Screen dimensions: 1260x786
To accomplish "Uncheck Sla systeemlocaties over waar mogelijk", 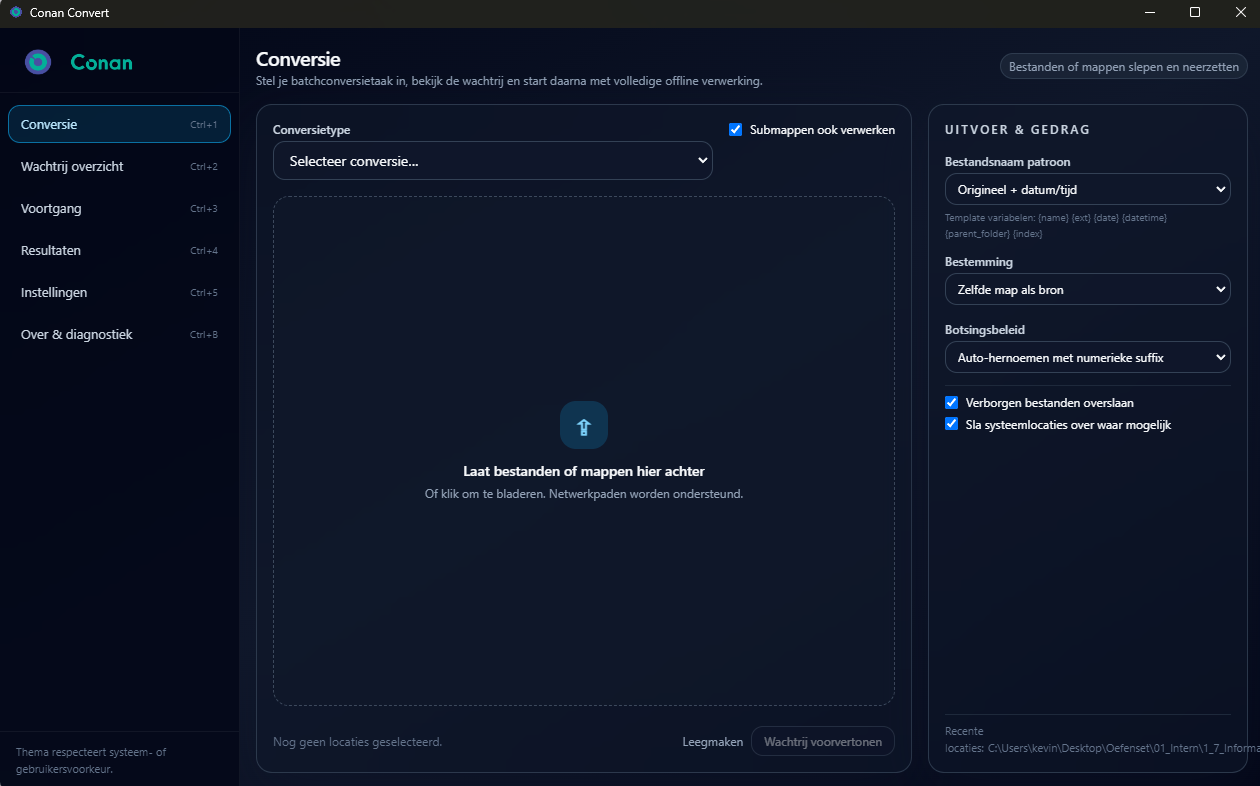I will pos(951,423).
